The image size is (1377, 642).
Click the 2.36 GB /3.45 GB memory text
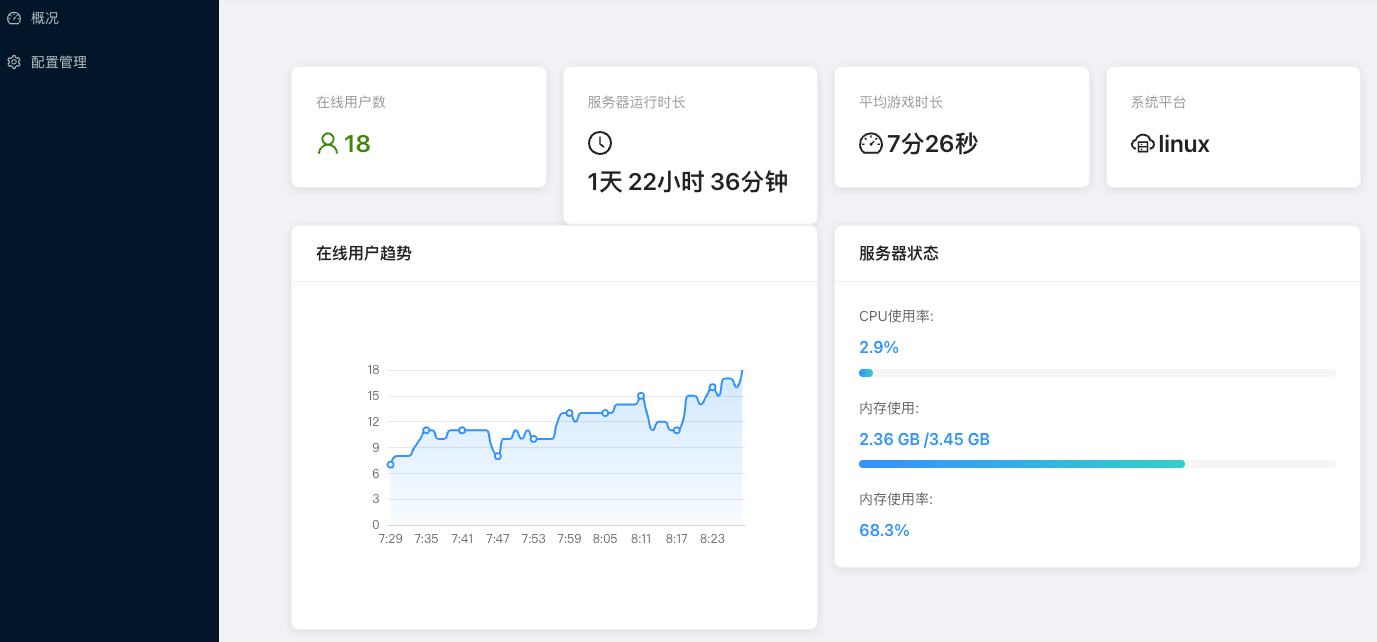(x=924, y=439)
